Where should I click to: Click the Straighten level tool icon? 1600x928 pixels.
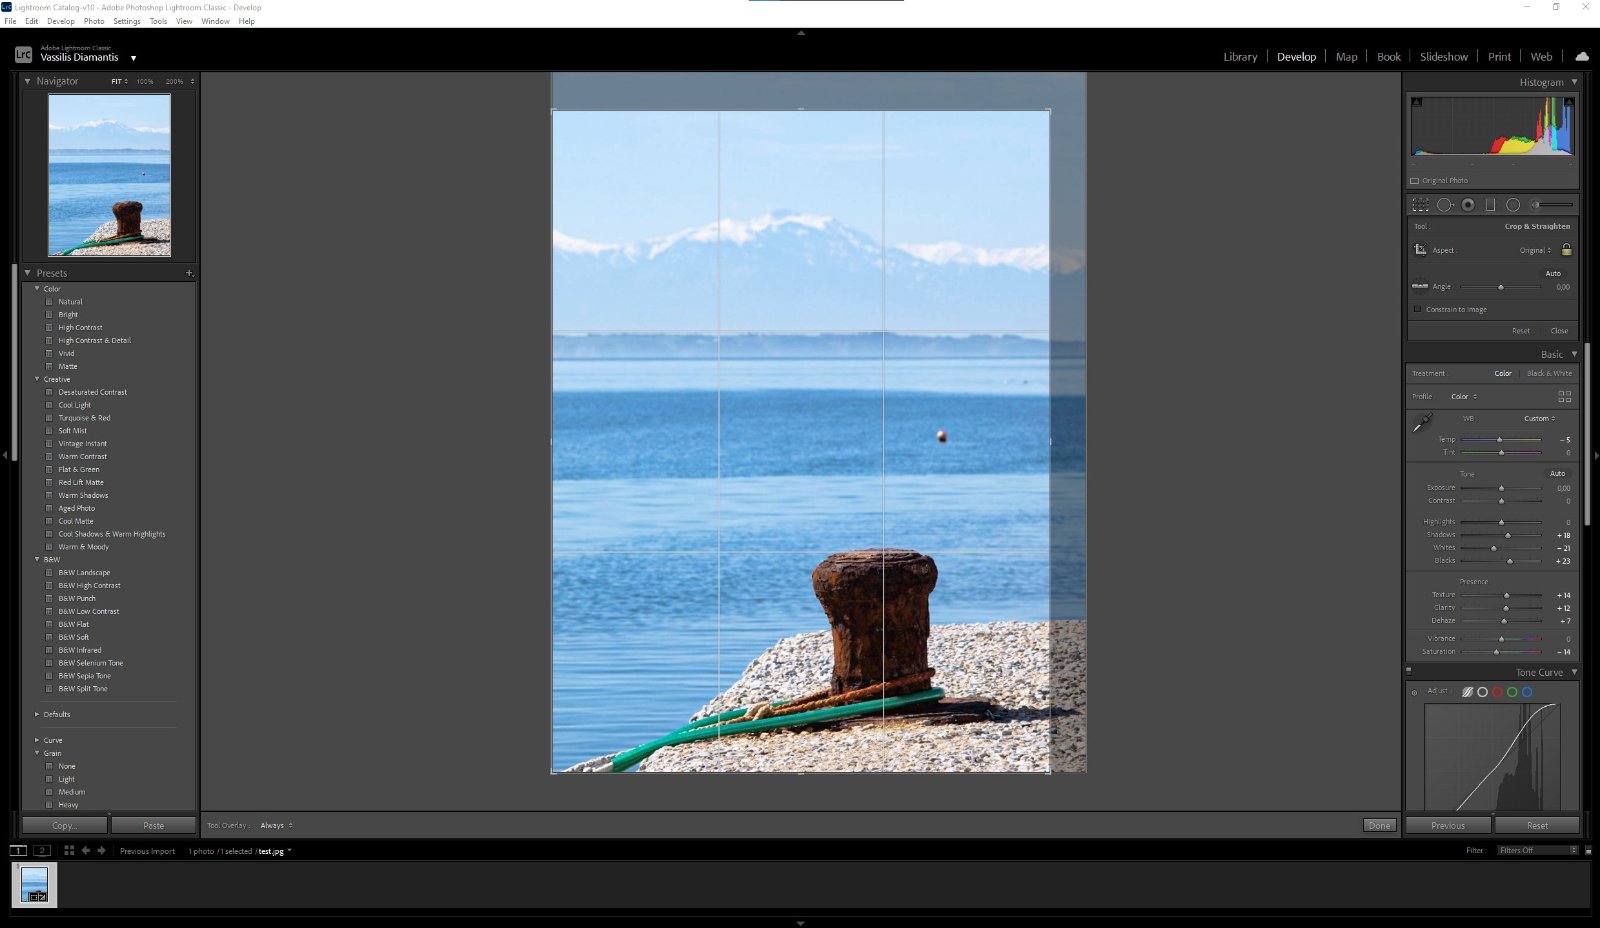pos(1420,286)
